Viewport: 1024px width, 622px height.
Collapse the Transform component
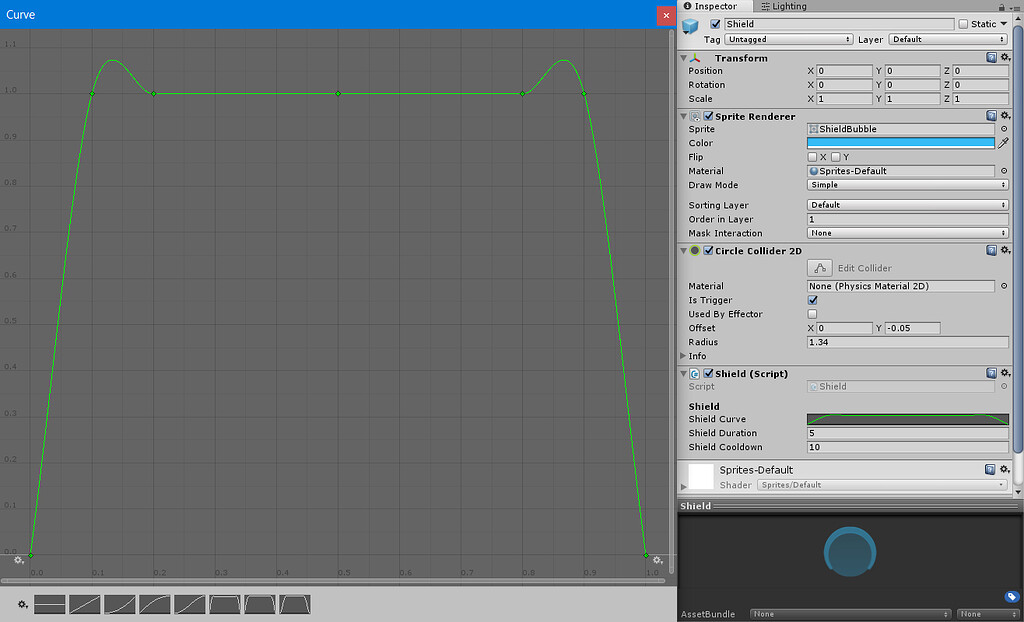(x=684, y=57)
